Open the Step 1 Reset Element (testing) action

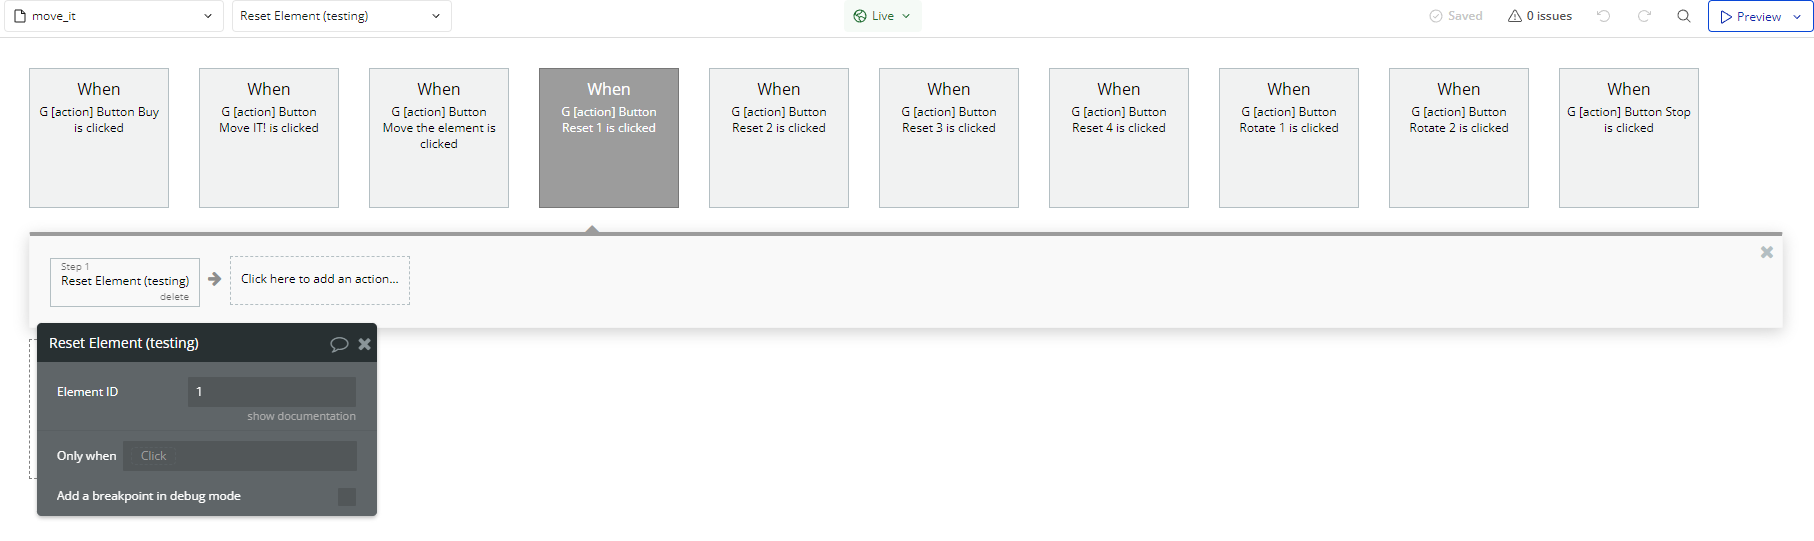[125, 281]
